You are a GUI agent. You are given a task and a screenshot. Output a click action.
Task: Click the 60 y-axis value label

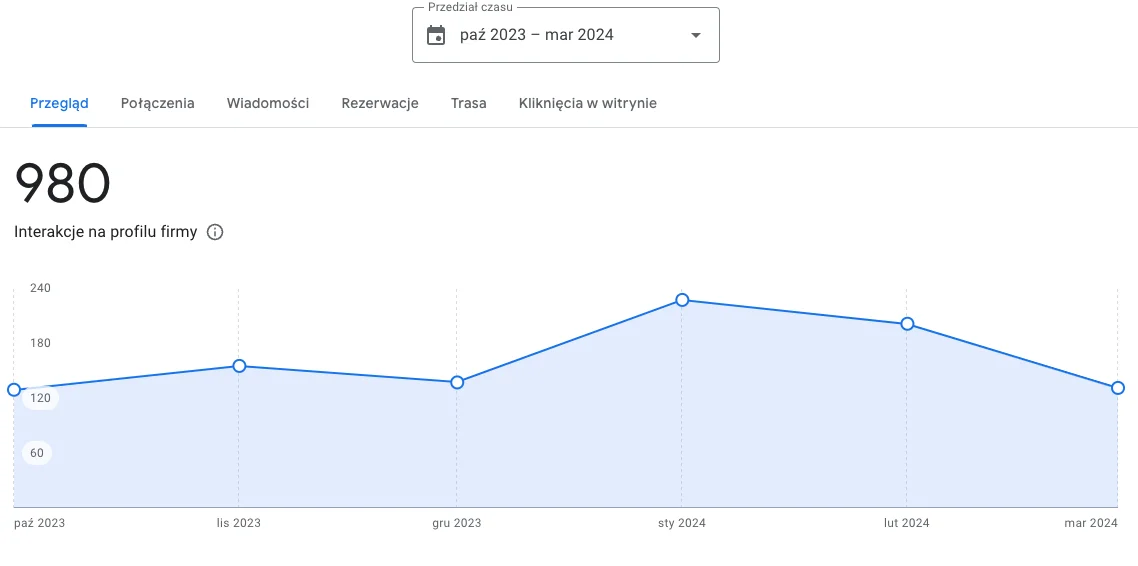point(37,453)
